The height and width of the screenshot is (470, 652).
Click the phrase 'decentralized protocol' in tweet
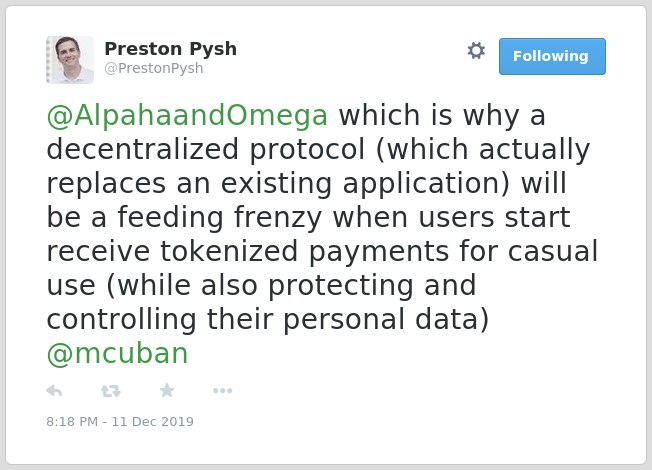point(206,150)
